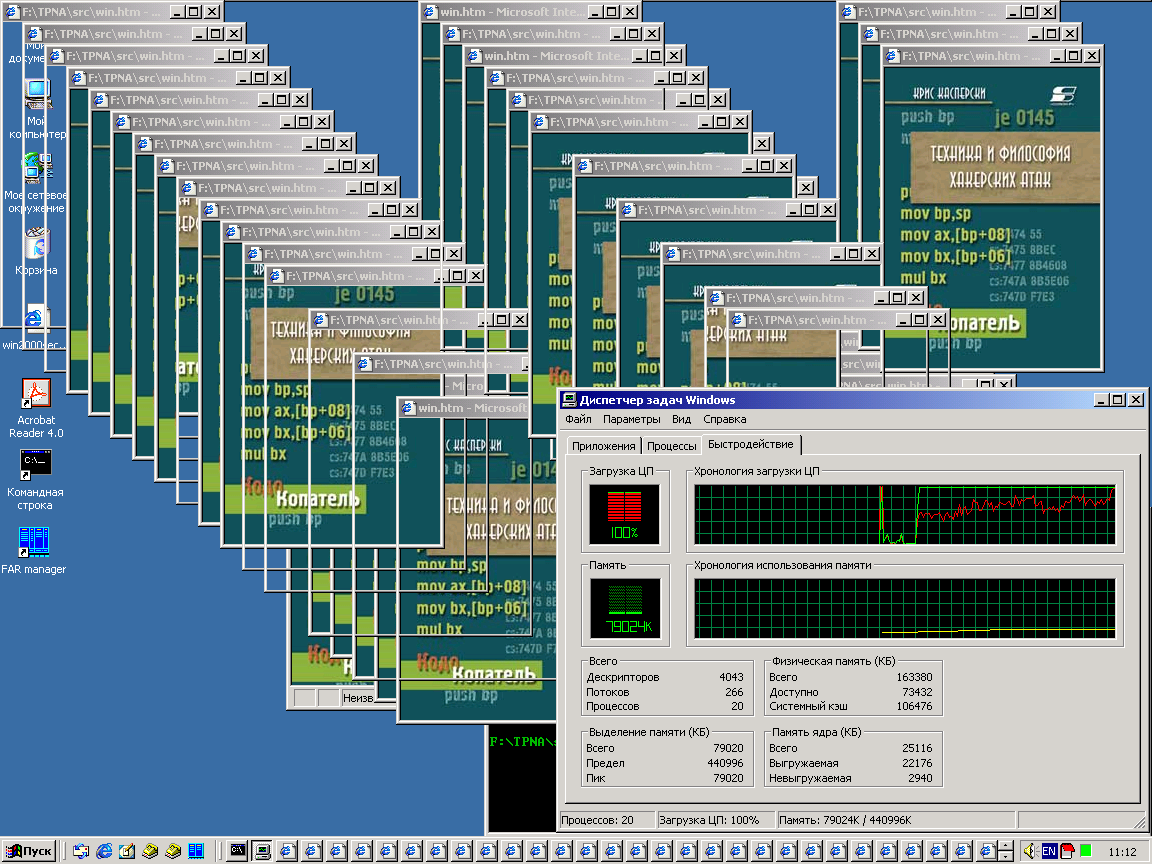Click the Невыгружаемая value 2940
The width and height of the screenshot is (1152, 864).
(920, 778)
